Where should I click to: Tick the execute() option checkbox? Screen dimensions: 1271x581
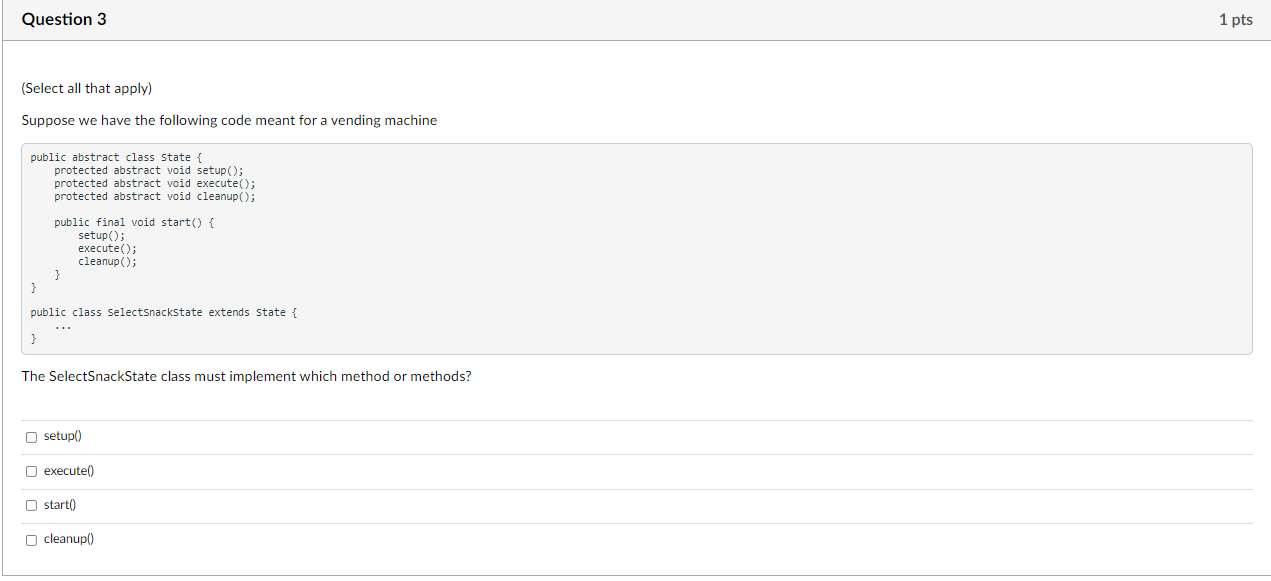point(31,471)
